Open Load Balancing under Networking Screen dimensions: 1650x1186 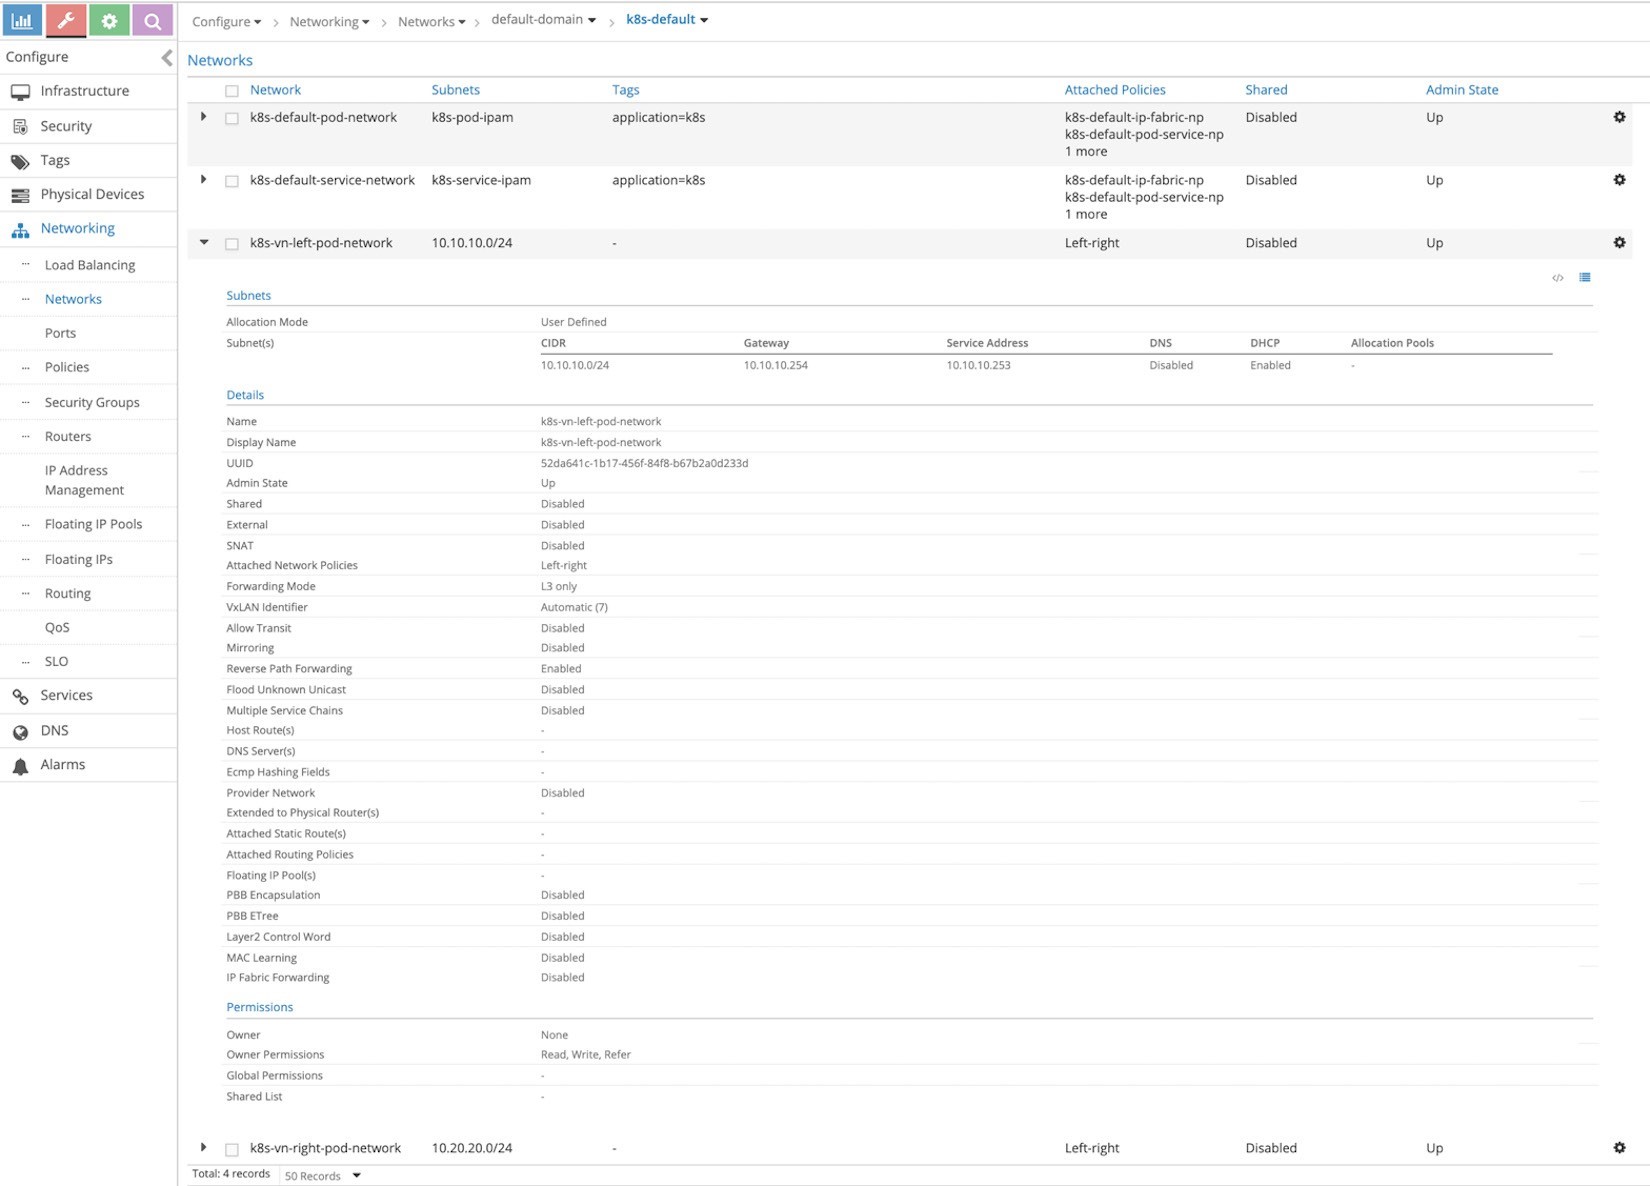[90, 265]
